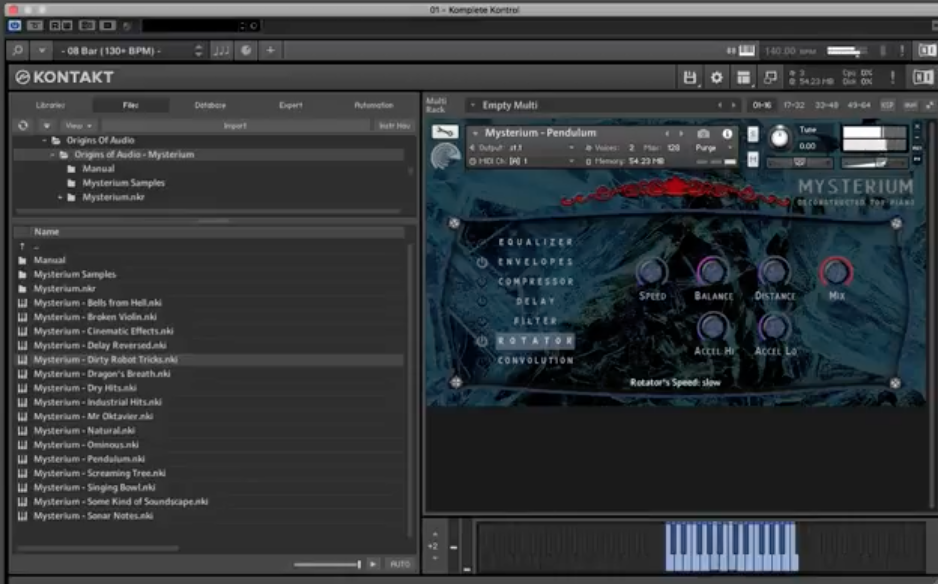
Task: Collapse the Origins of Audio - Mysterium folder
Action: (x=53, y=155)
